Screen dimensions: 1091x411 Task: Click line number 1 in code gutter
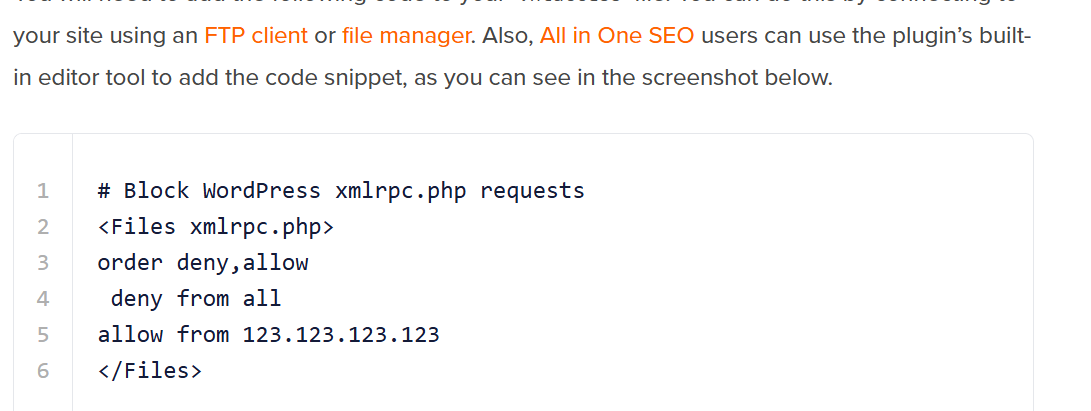pos(42,191)
